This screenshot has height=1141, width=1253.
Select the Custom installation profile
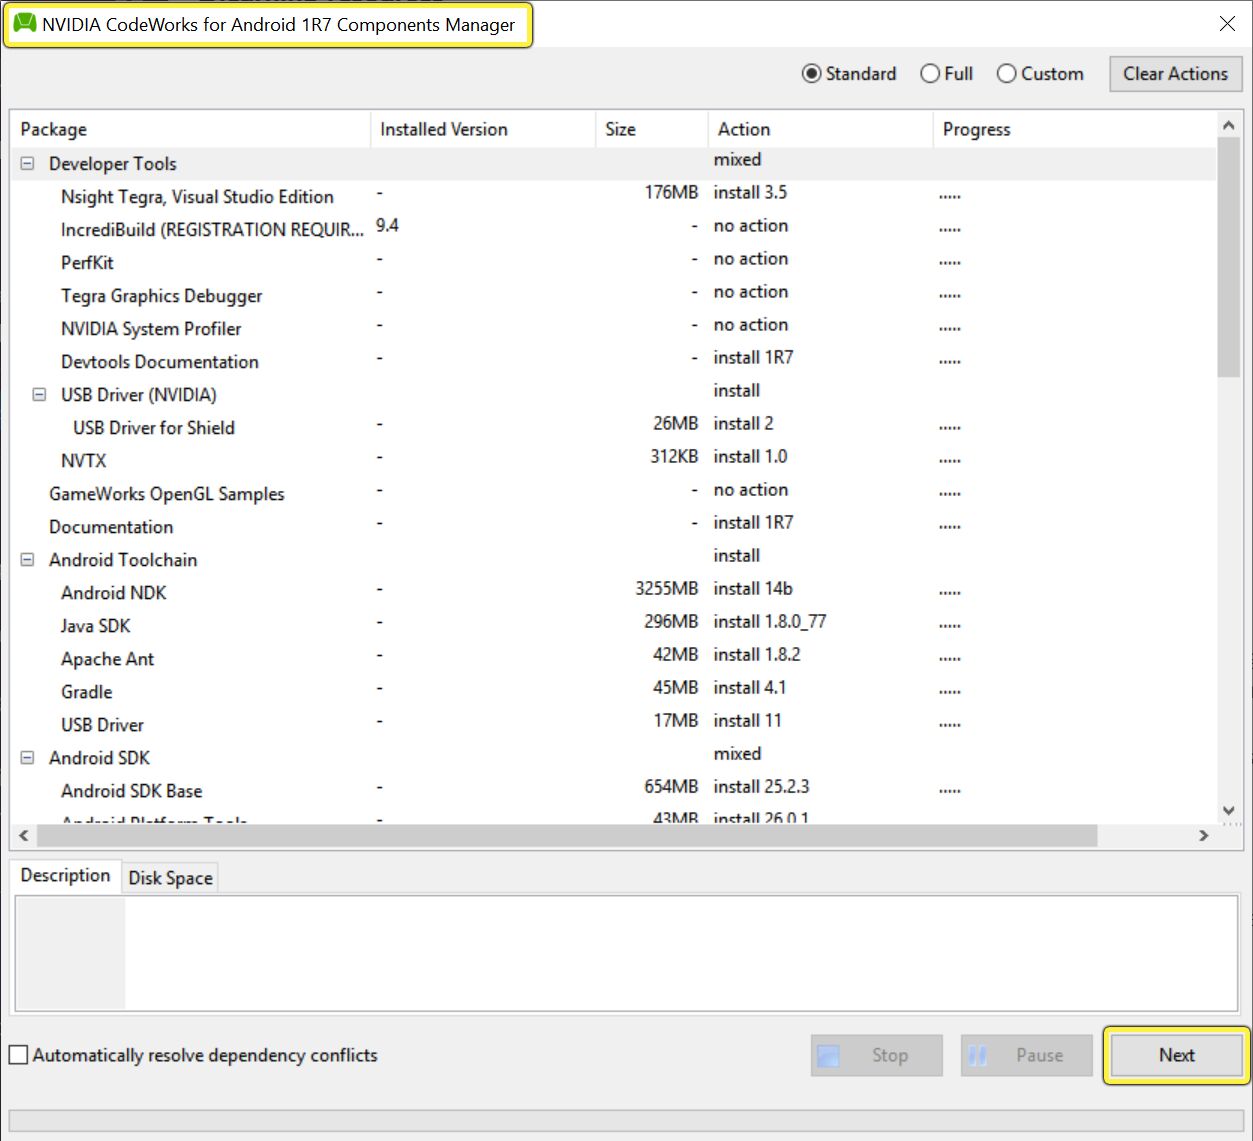1006,73
